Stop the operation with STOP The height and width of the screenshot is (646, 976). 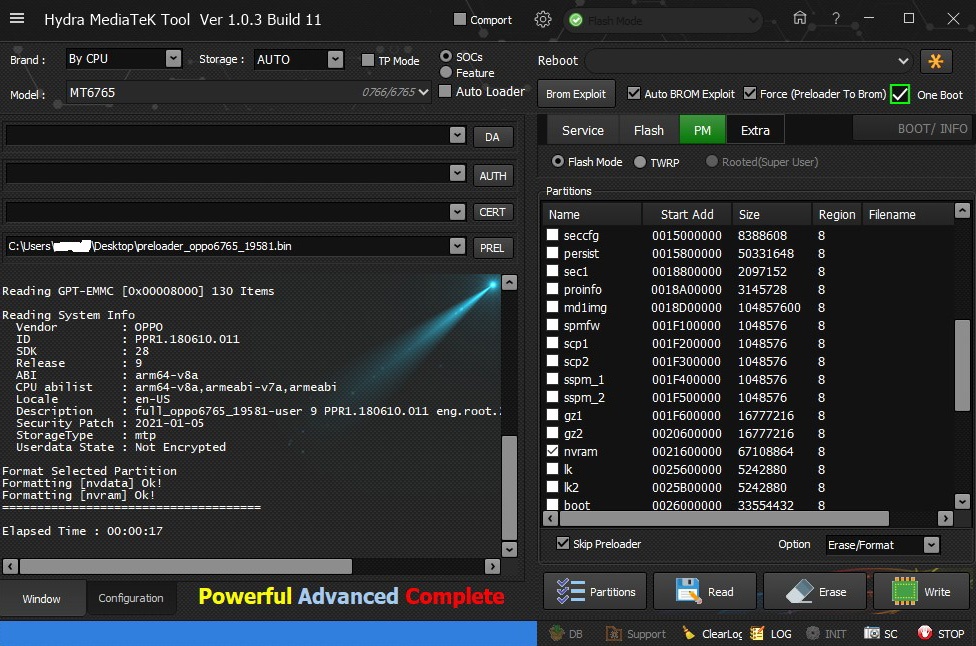point(941,634)
